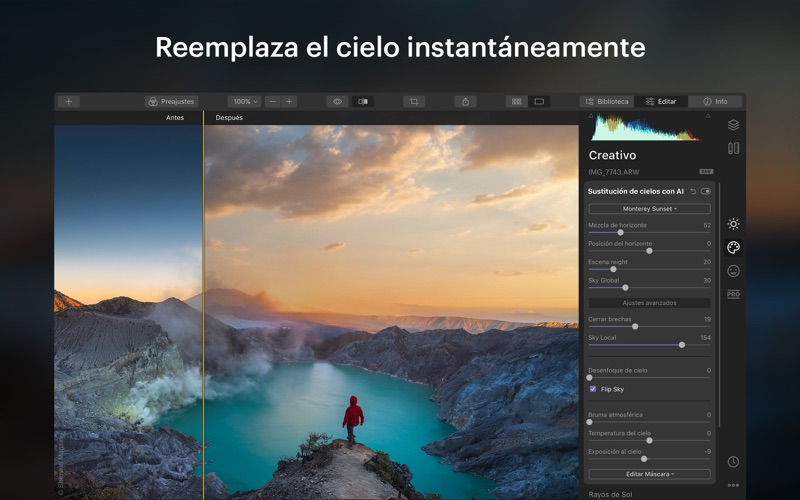Open the clock history icon

pyautogui.click(x=733, y=462)
